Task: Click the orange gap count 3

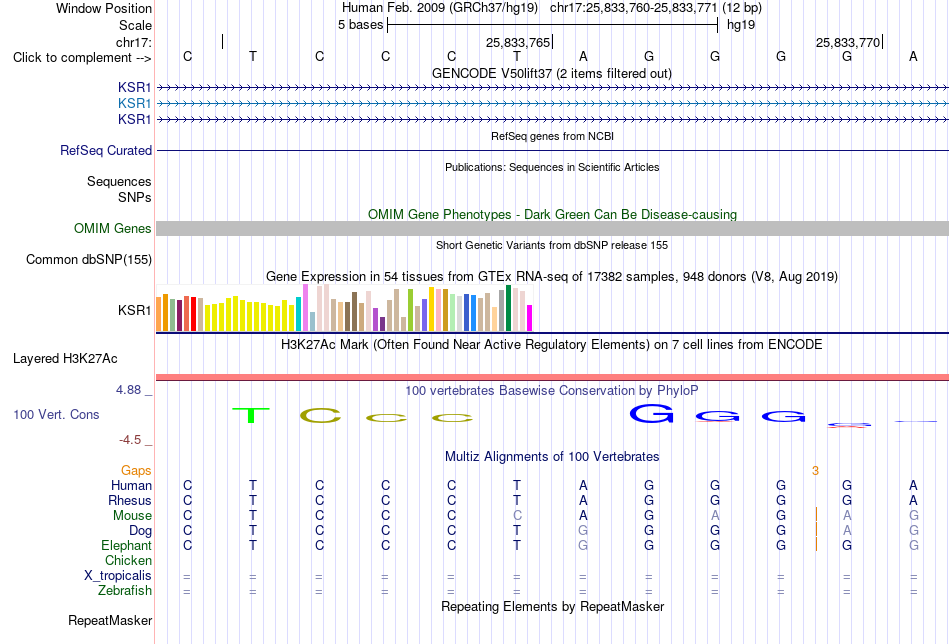Action: [815, 471]
